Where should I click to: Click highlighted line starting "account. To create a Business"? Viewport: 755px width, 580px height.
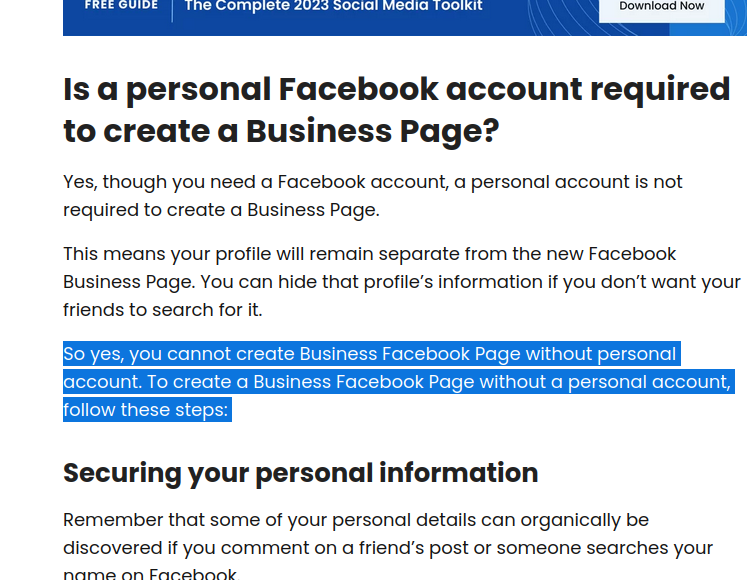[397, 382]
